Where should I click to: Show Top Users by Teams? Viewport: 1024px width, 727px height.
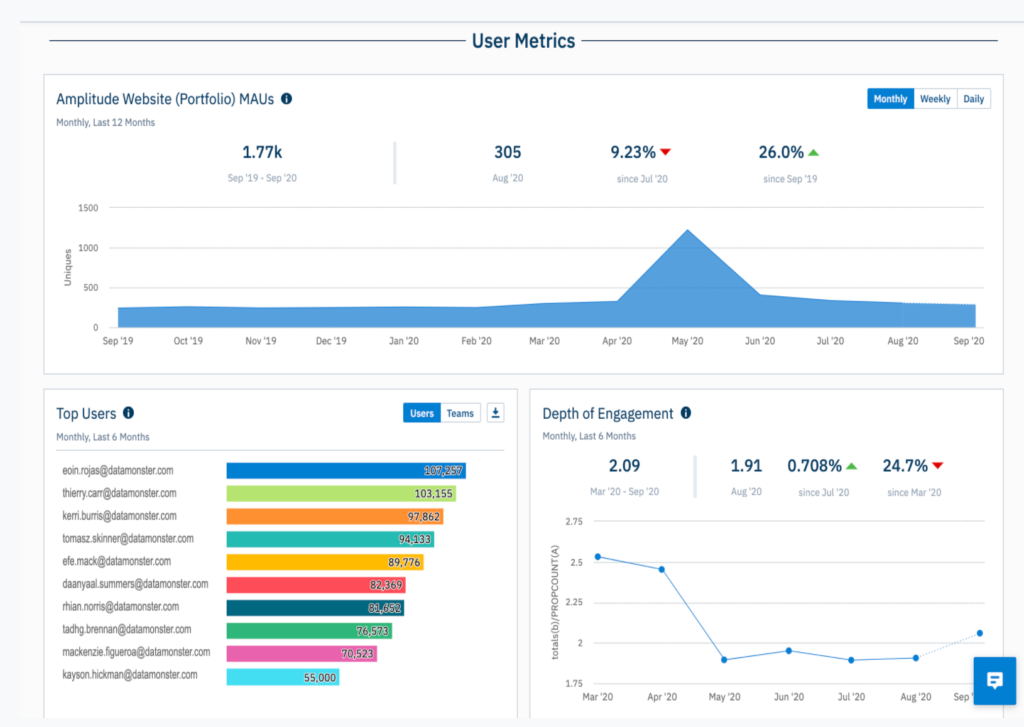(460, 413)
